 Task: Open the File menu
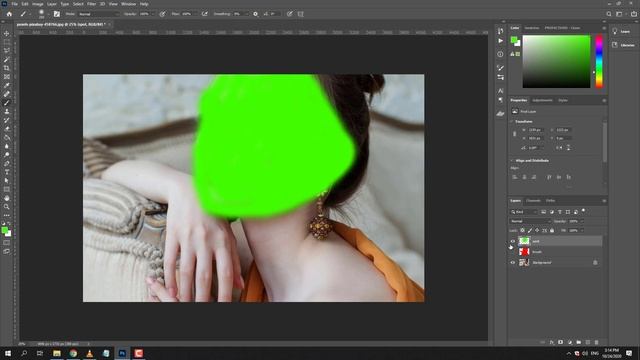(x=14, y=4)
